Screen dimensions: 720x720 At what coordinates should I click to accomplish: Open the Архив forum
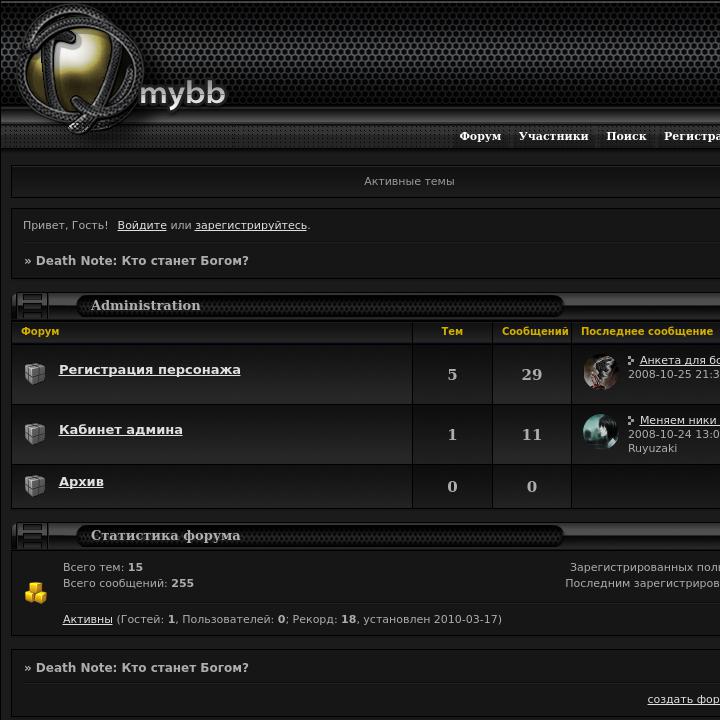pyautogui.click(x=81, y=482)
